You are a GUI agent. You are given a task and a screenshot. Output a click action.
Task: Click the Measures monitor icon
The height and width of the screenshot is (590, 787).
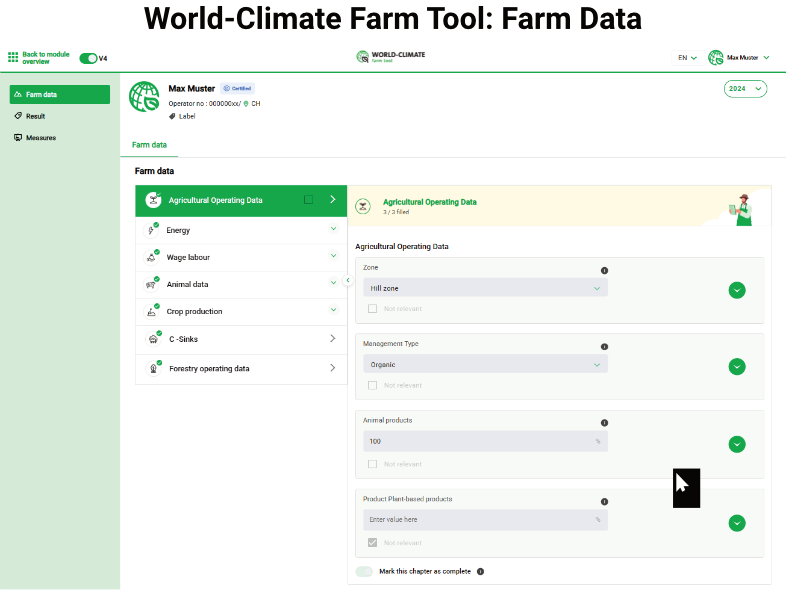pos(18,137)
